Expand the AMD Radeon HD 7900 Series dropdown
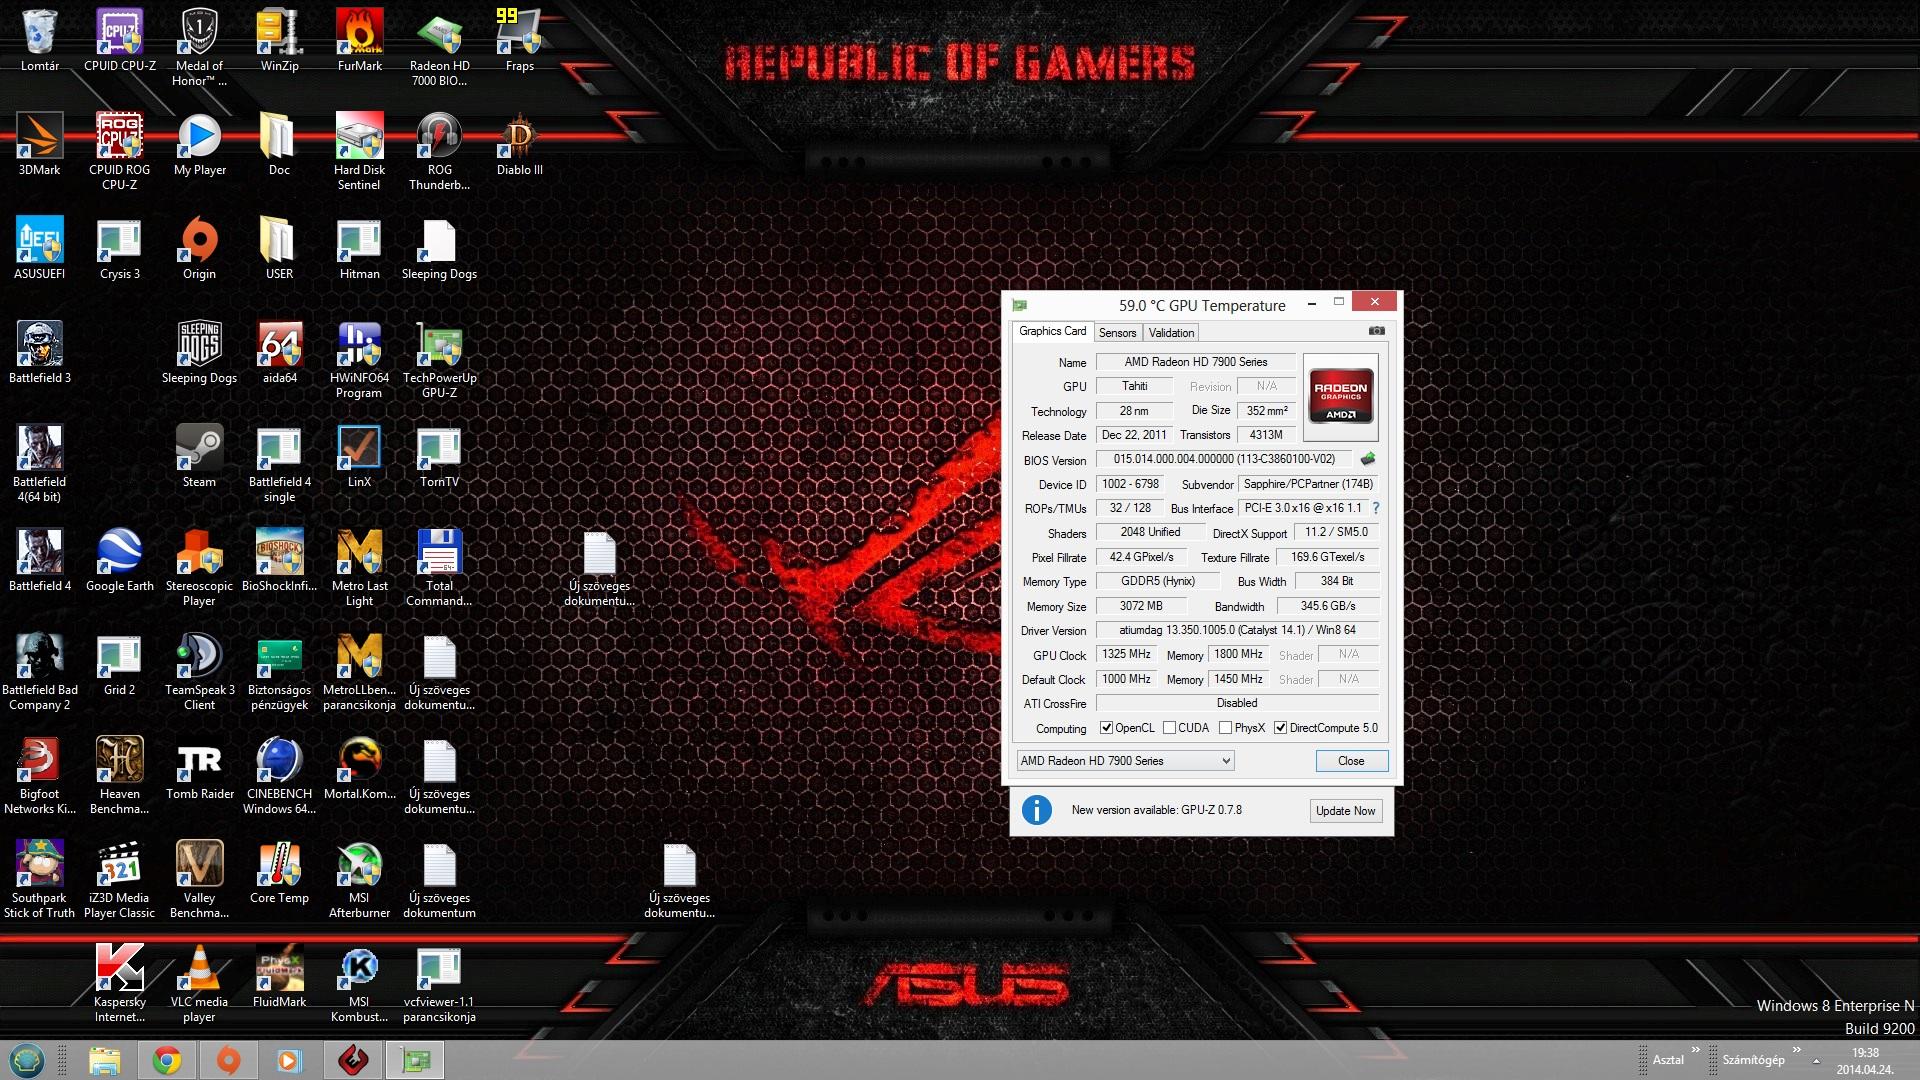The width and height of the screenshot is (1920, 1080). click(1226, 761)
